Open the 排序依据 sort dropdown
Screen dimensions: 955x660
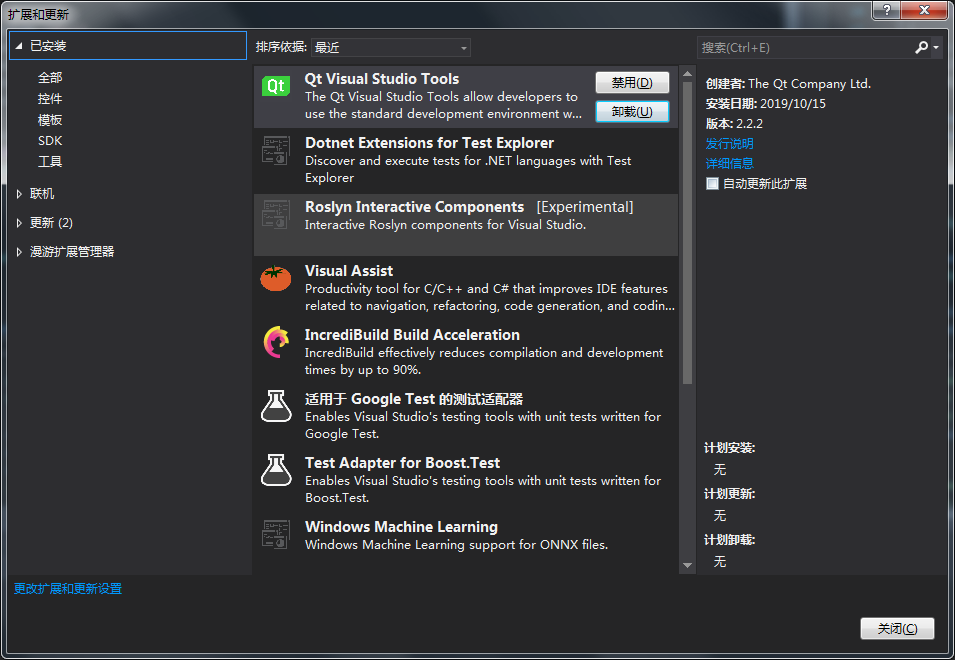click(x=390, y=47)
